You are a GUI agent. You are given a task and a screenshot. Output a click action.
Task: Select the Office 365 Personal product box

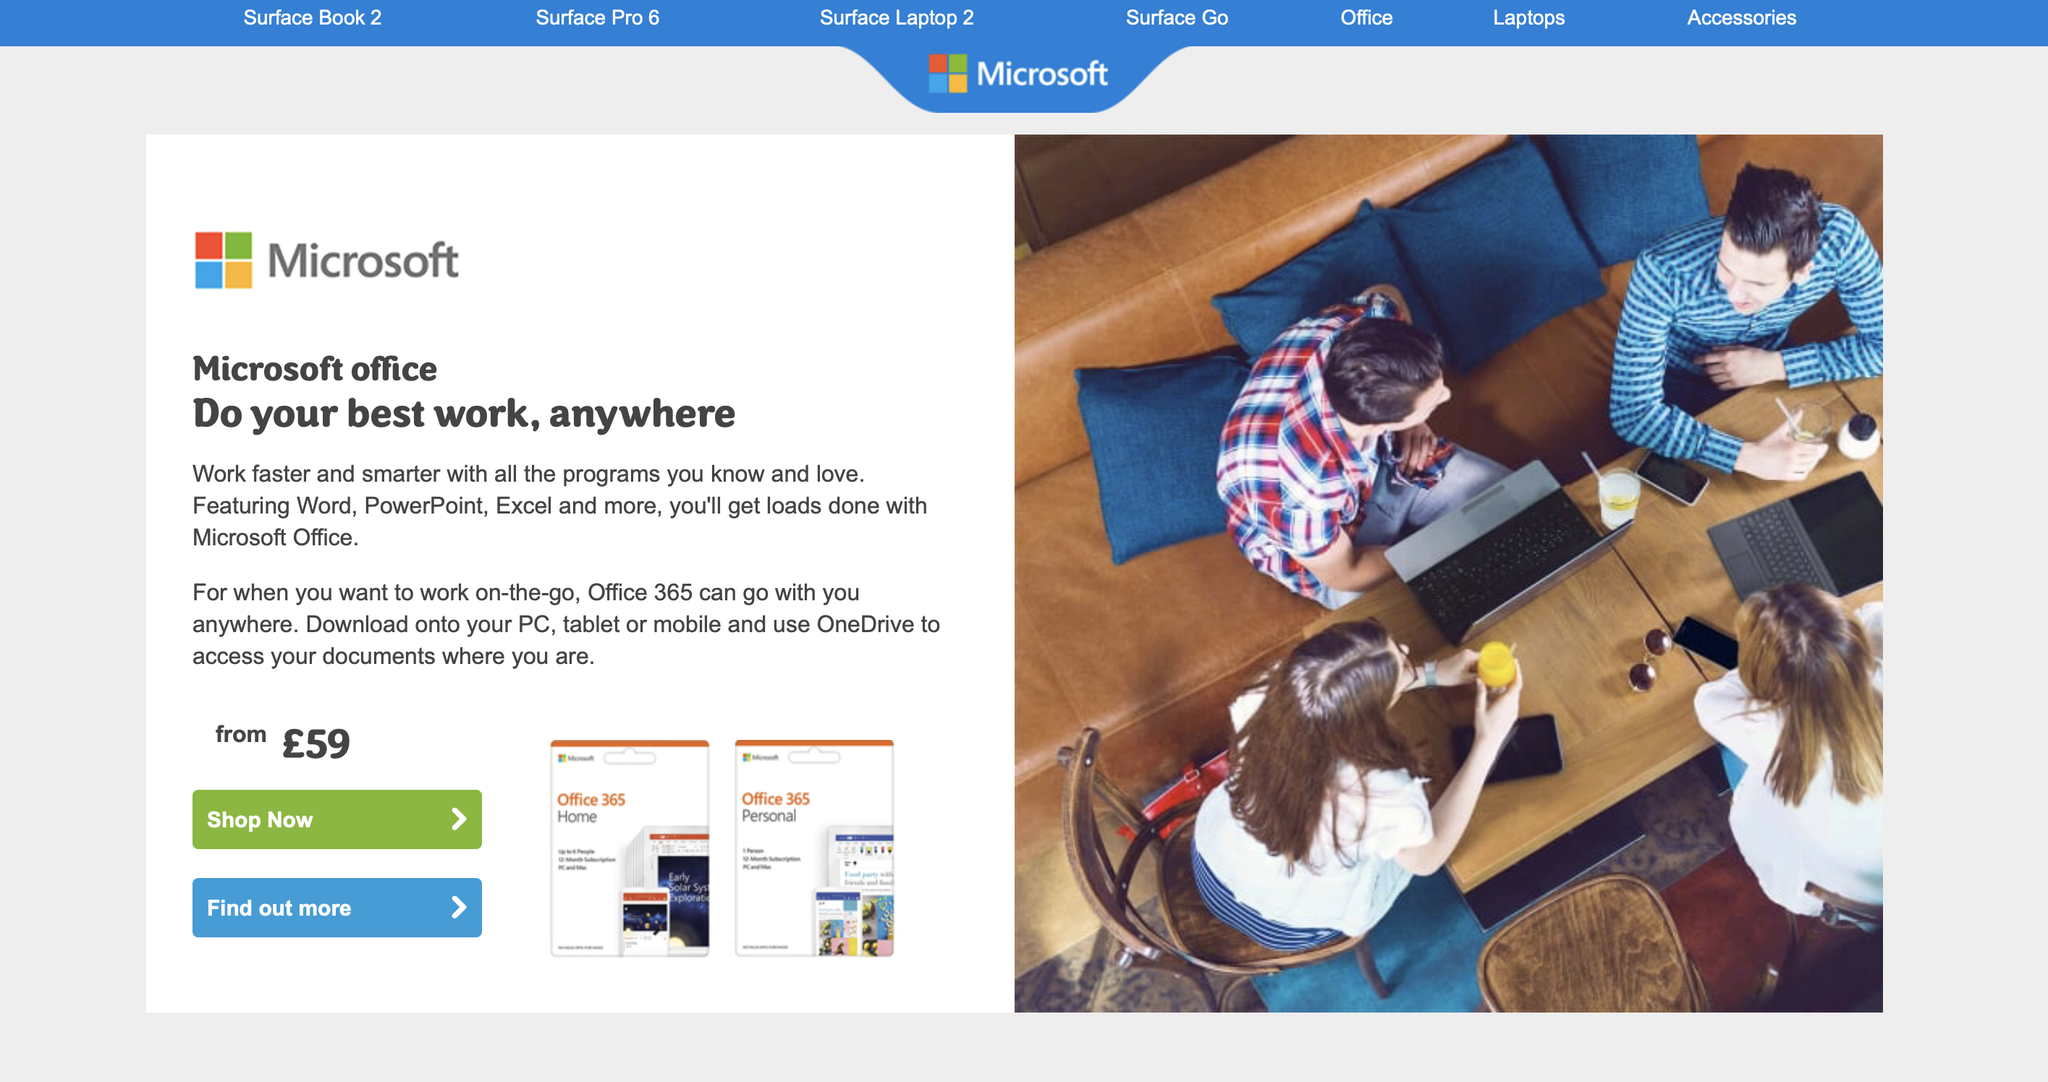814,848
